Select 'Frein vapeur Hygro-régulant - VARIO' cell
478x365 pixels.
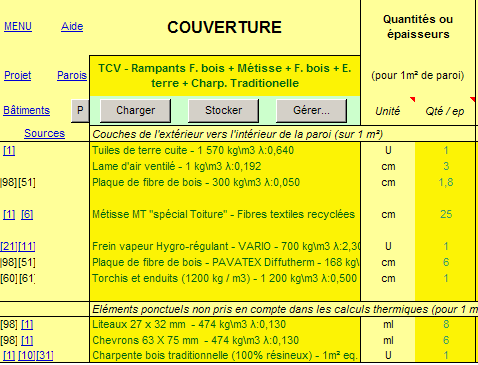click(x=225, y=246)
